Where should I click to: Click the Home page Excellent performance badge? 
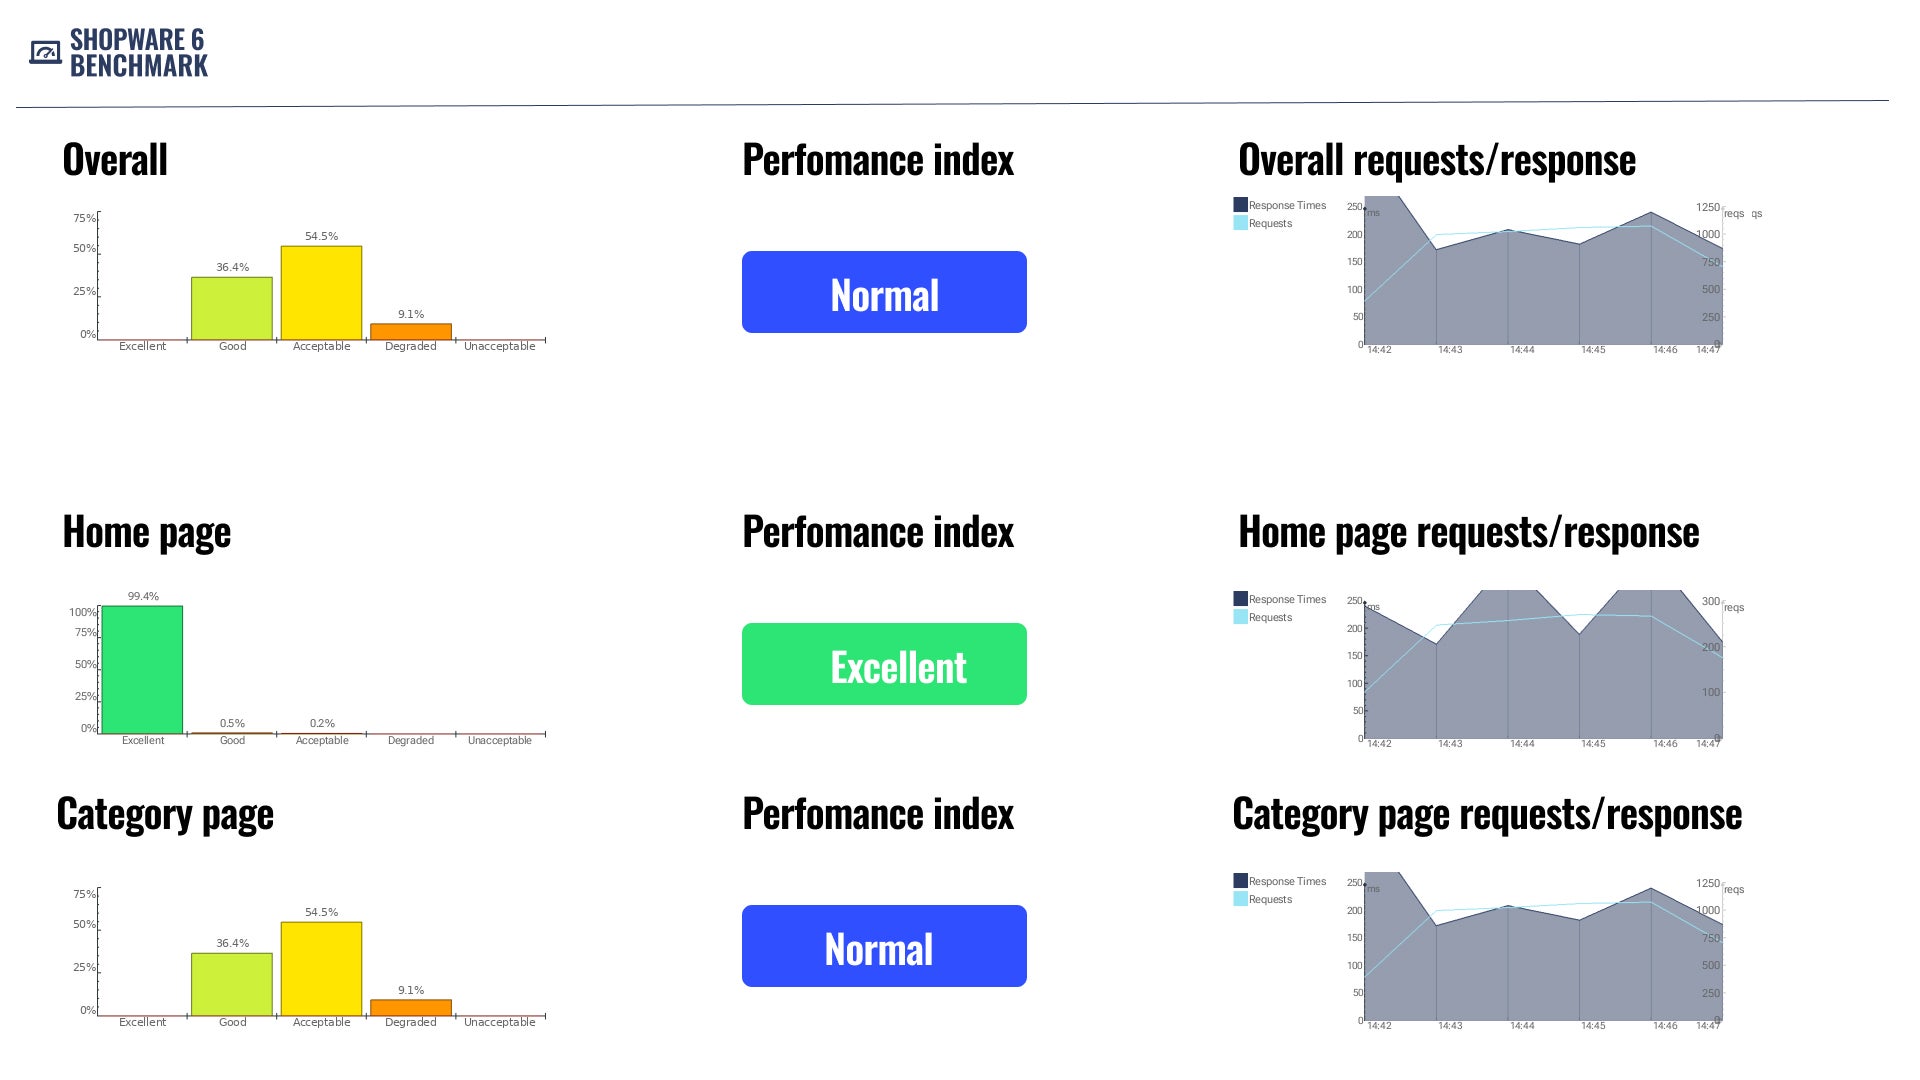coord(884,664)
